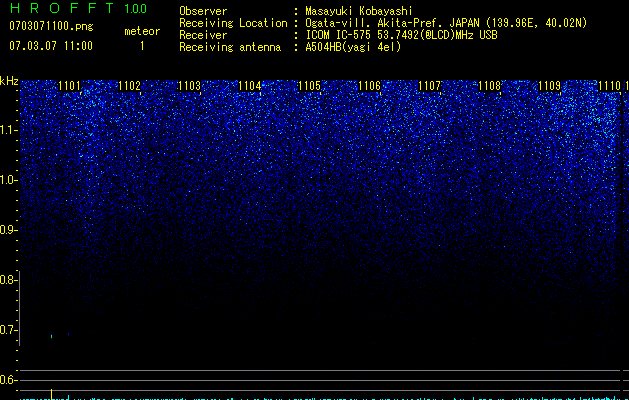Click the meteor count label

coord(142,31)
